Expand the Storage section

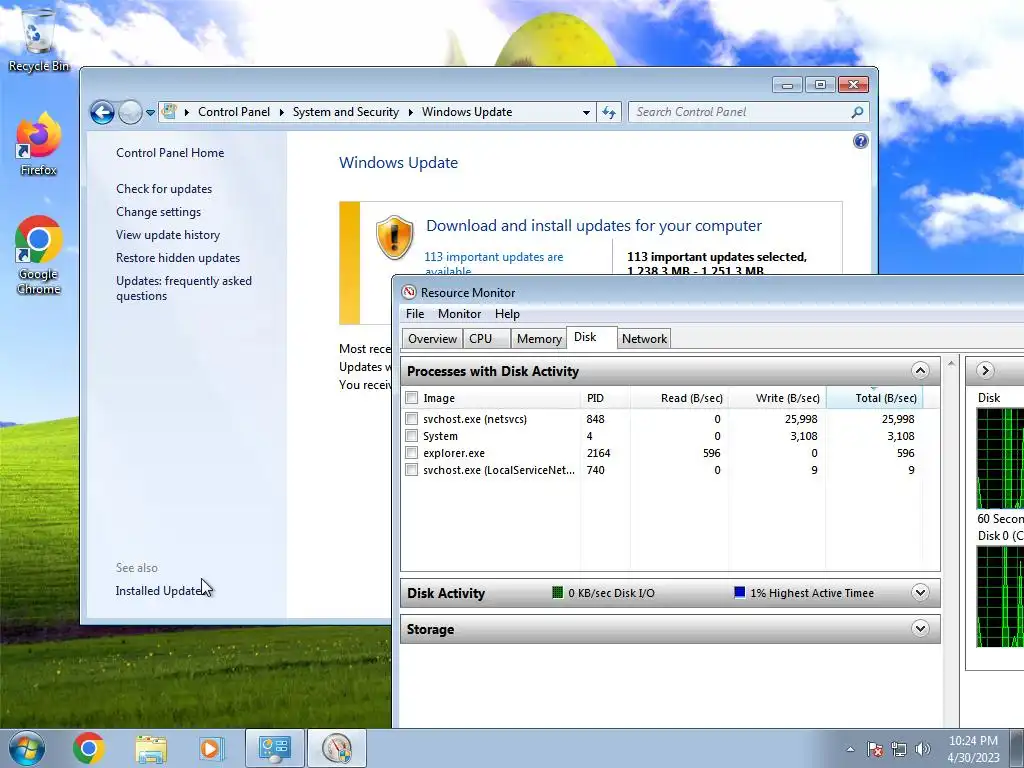coord(920,629)
